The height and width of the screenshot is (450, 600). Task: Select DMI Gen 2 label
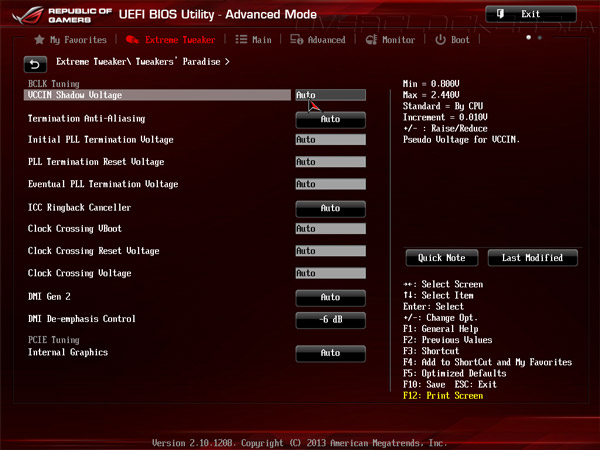pyautogui.click(x=49, y=297)
